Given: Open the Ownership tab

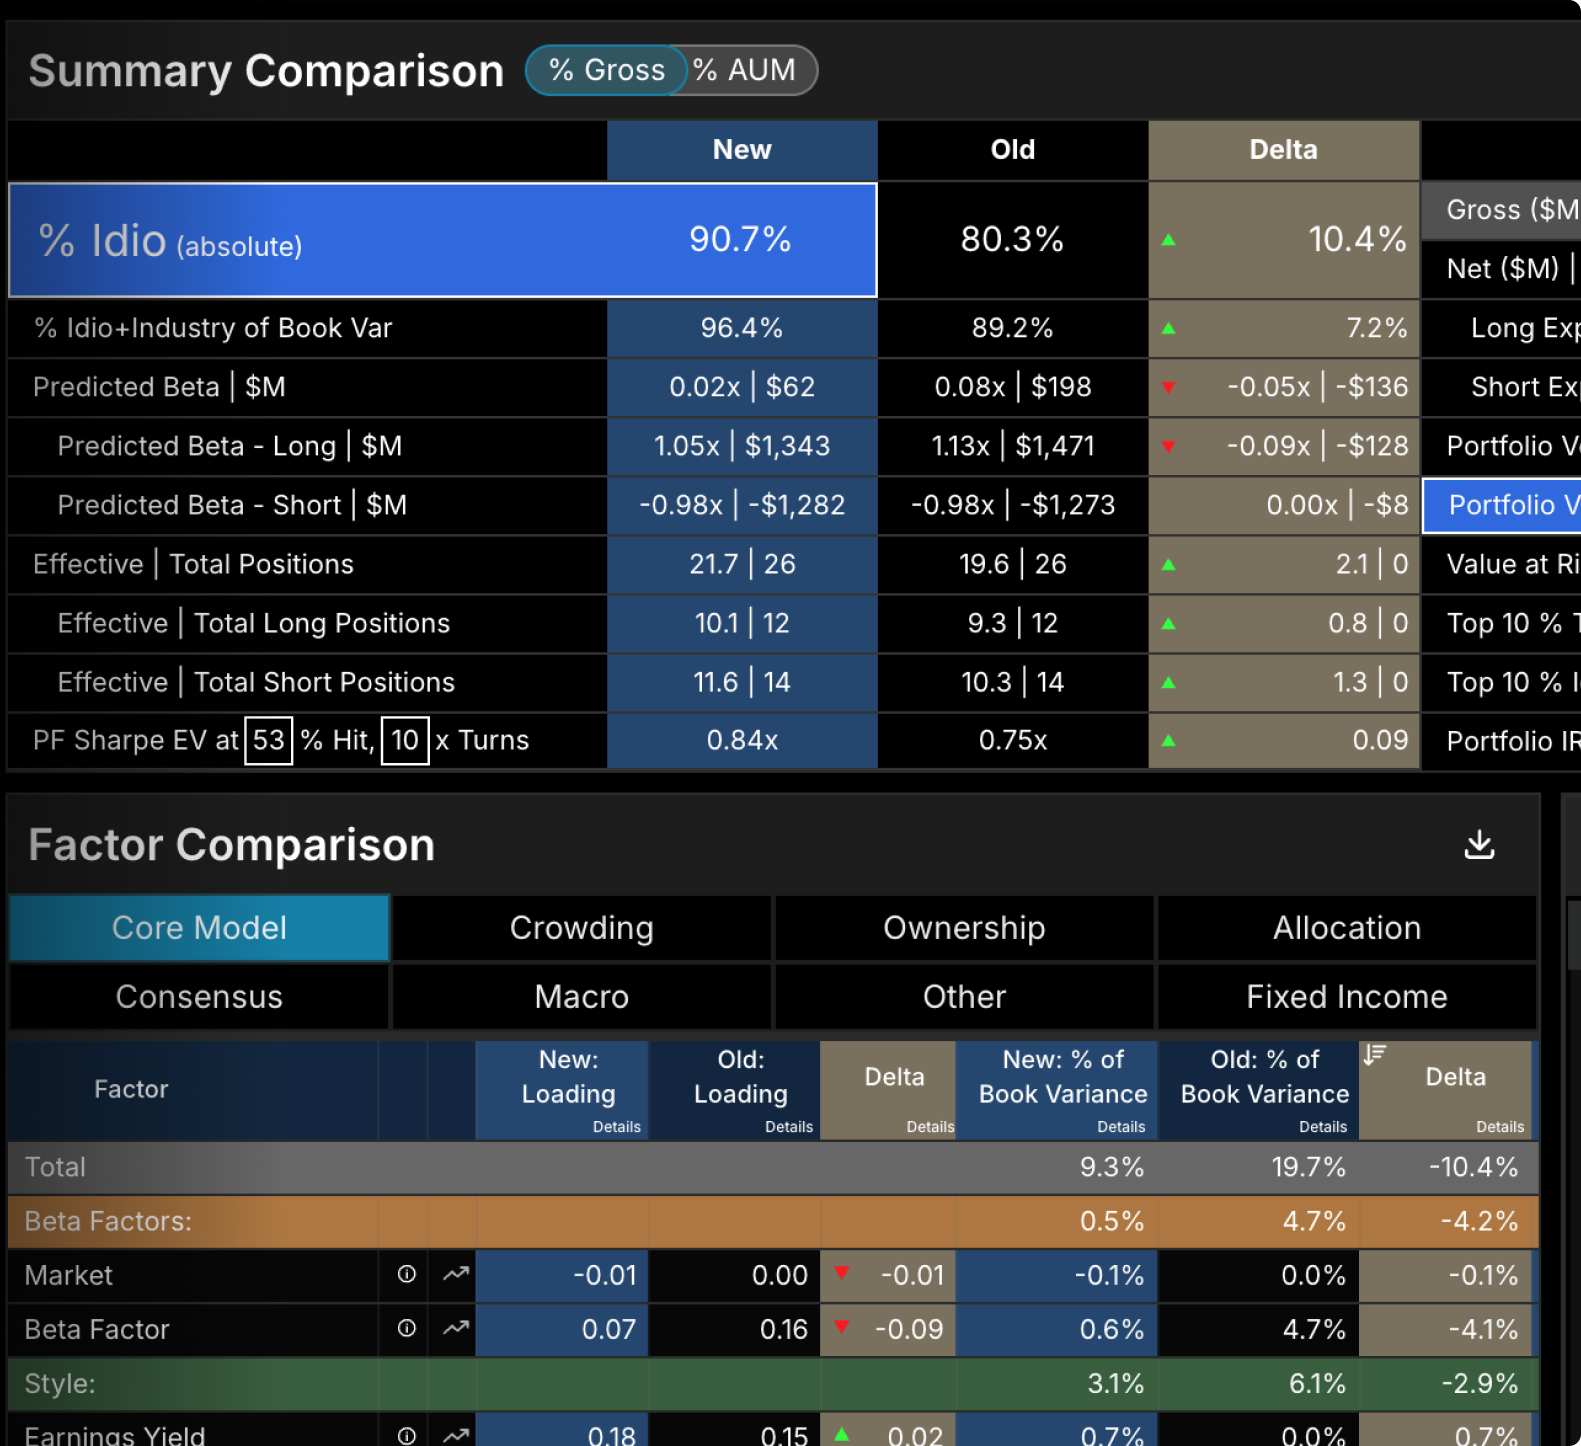Looking at the screenshot, I should tap(964, 928).
